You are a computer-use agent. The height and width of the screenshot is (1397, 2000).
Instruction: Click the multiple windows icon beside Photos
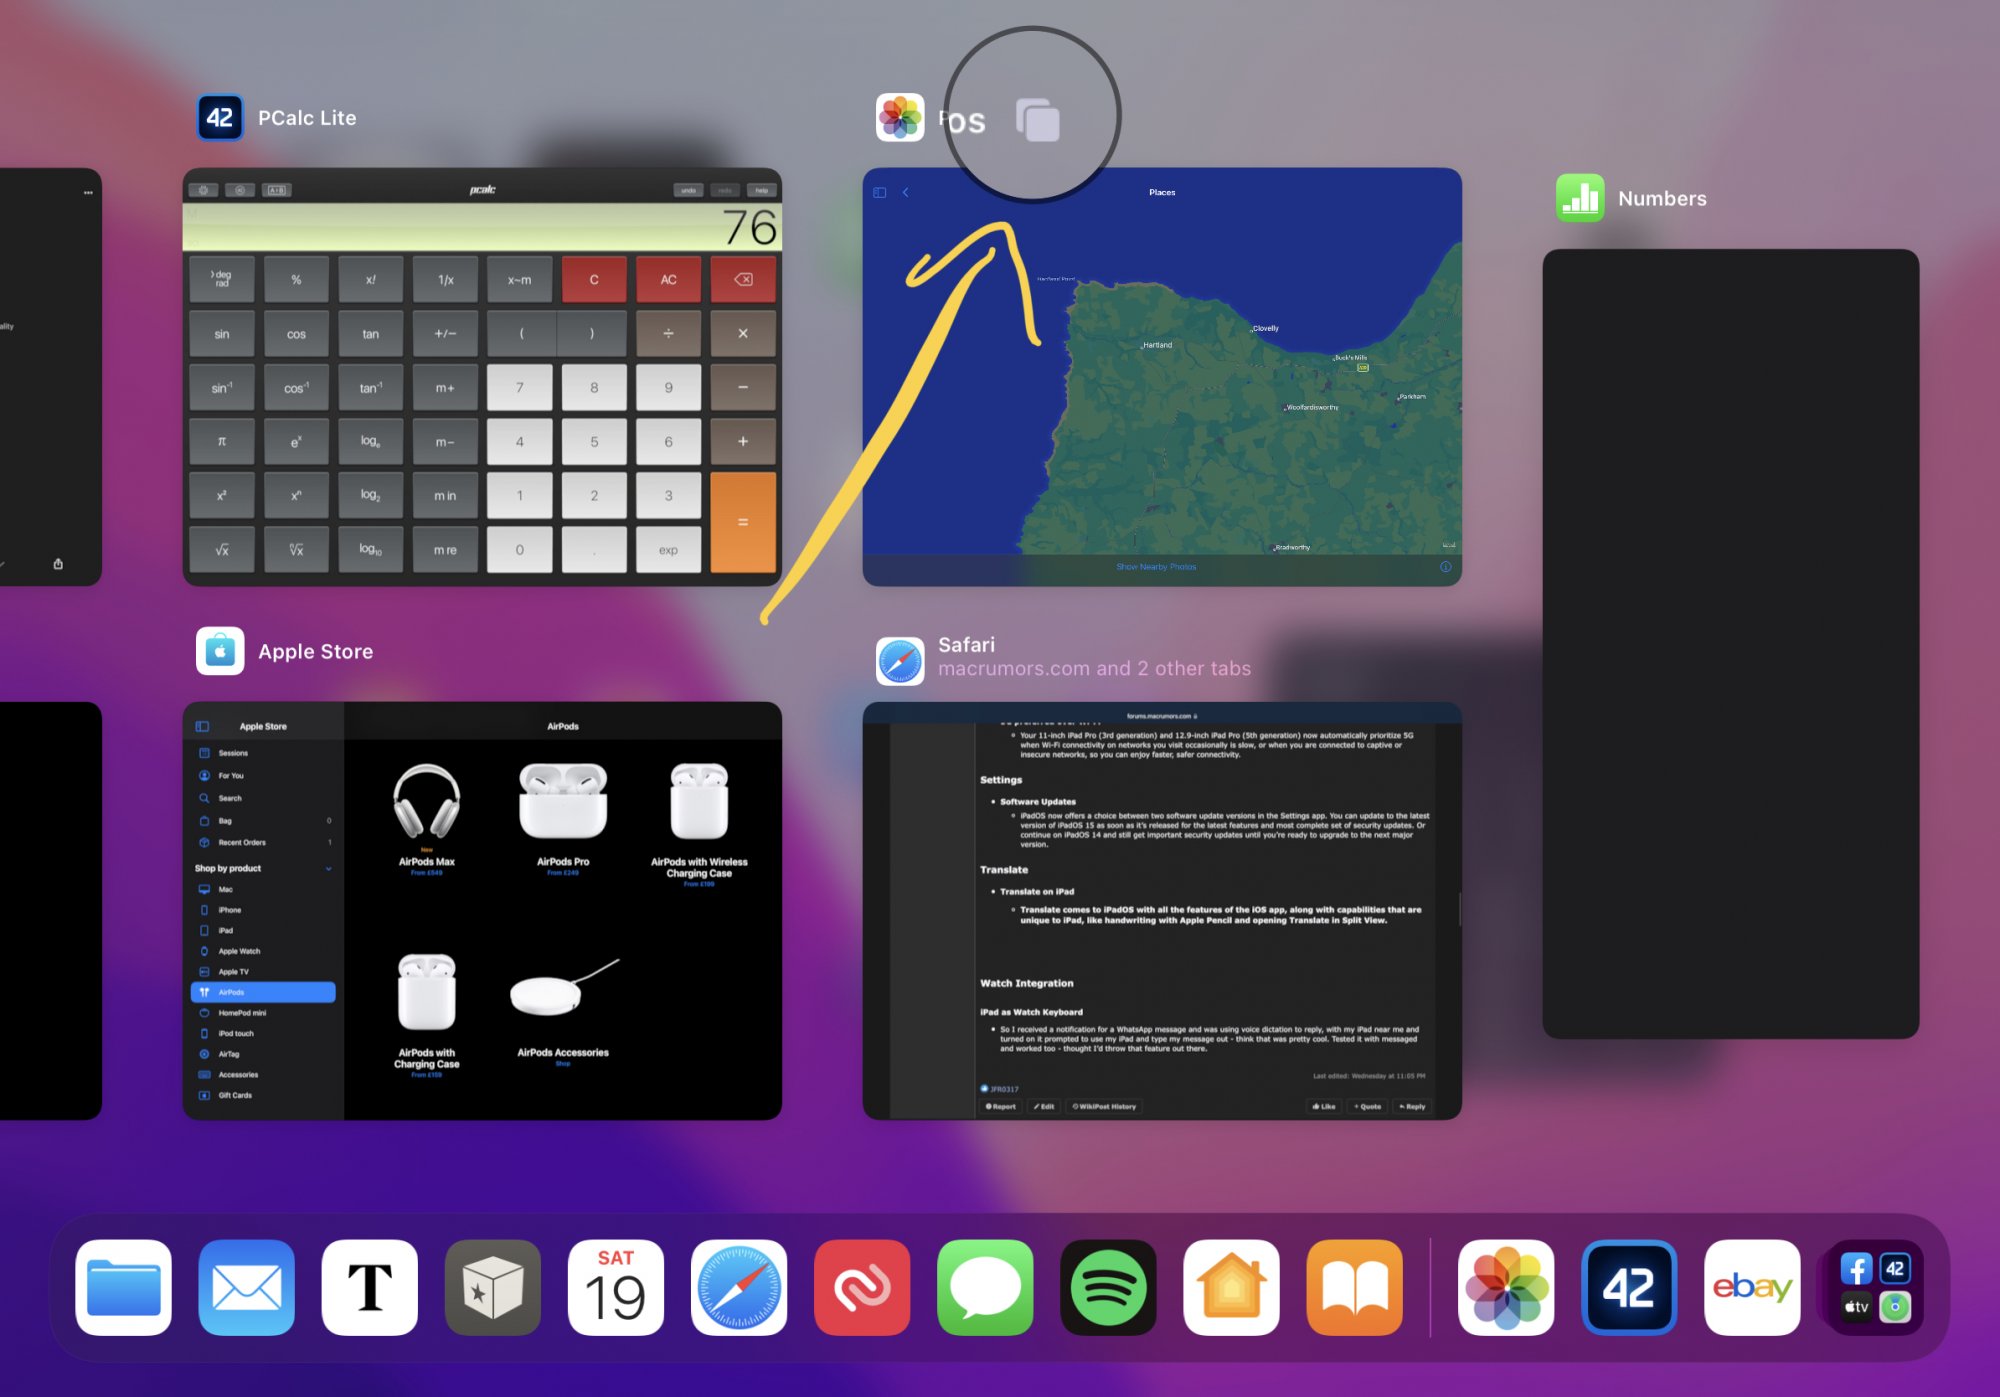click(x=1038, y=120)
